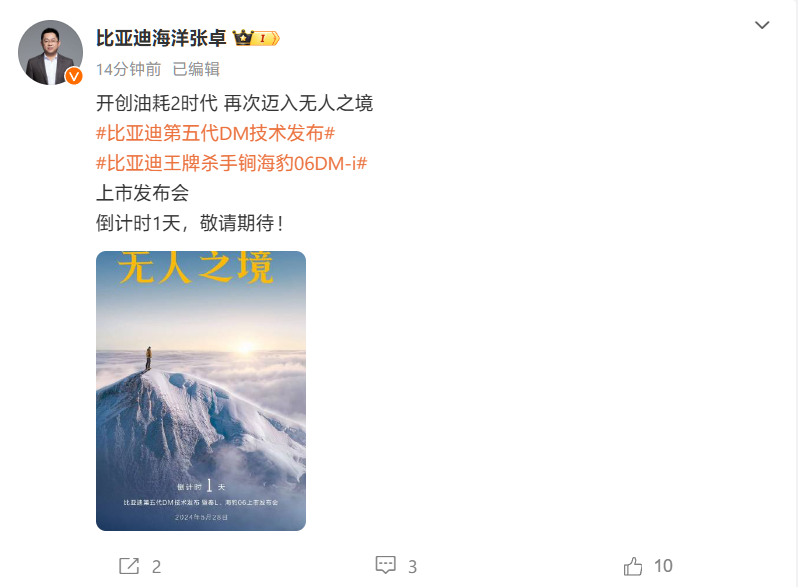Screen dimensions: 798x587
Task: Click the 倒计时1天,敬请期待 text line
Action: [190, 223]
